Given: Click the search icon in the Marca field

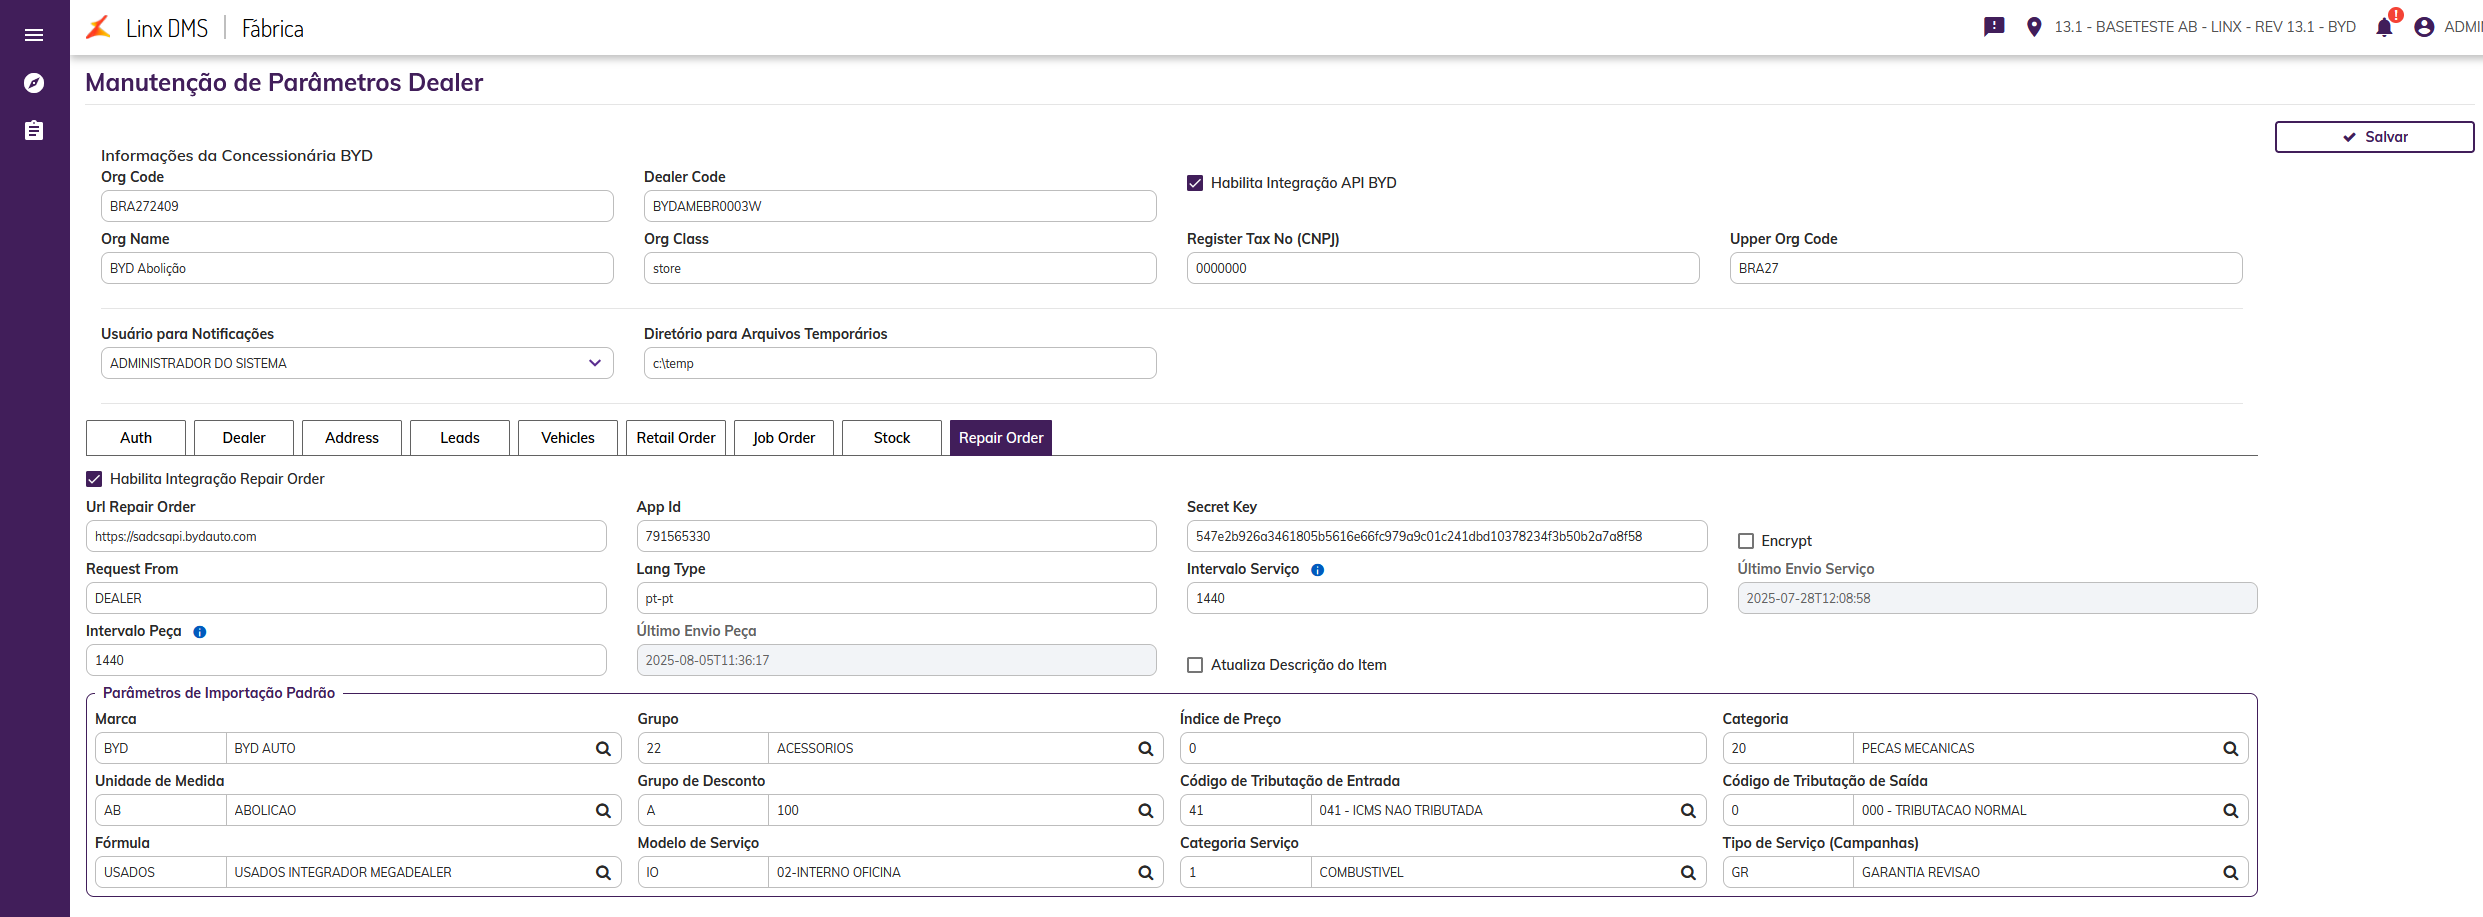Looking at the screenshot, I should pyautogui.click(x=603, y=749).
